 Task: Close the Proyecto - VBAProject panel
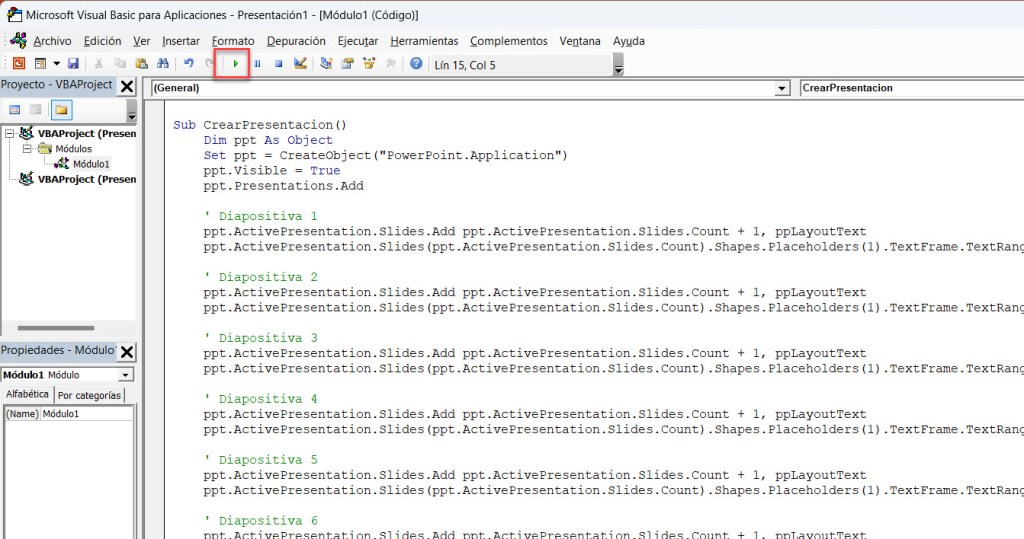tap(127, 86)
